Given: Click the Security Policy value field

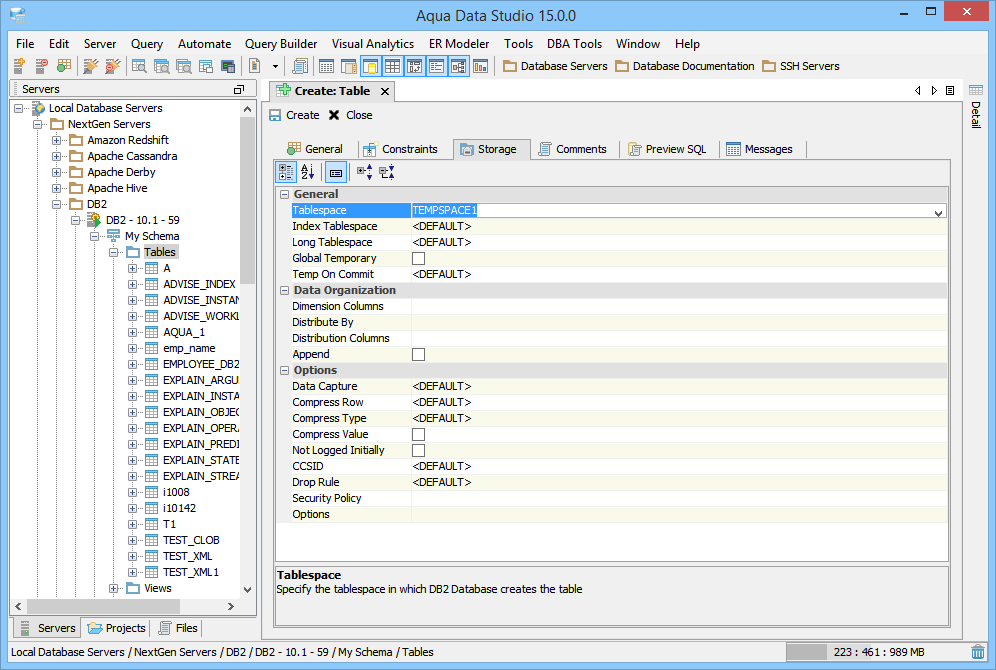Looking at the screenshot, I should pyautogui.click(x=679, y=499).
